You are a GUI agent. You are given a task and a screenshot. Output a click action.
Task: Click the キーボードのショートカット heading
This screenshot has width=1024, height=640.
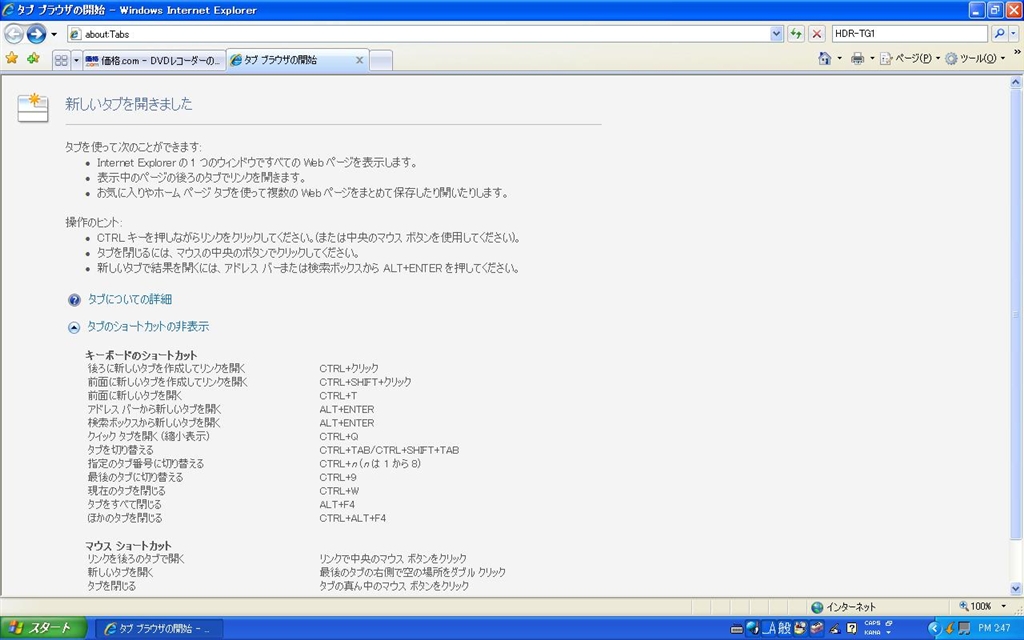click(x=140, y=355)
